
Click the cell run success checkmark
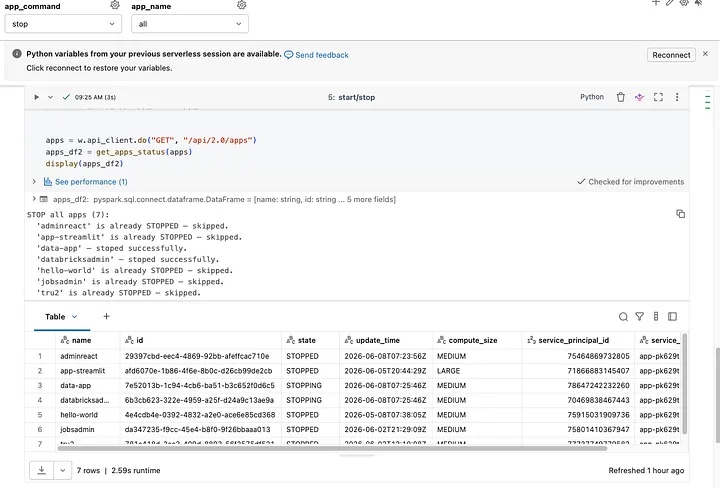pyautogui.click(x=66, y=97)
